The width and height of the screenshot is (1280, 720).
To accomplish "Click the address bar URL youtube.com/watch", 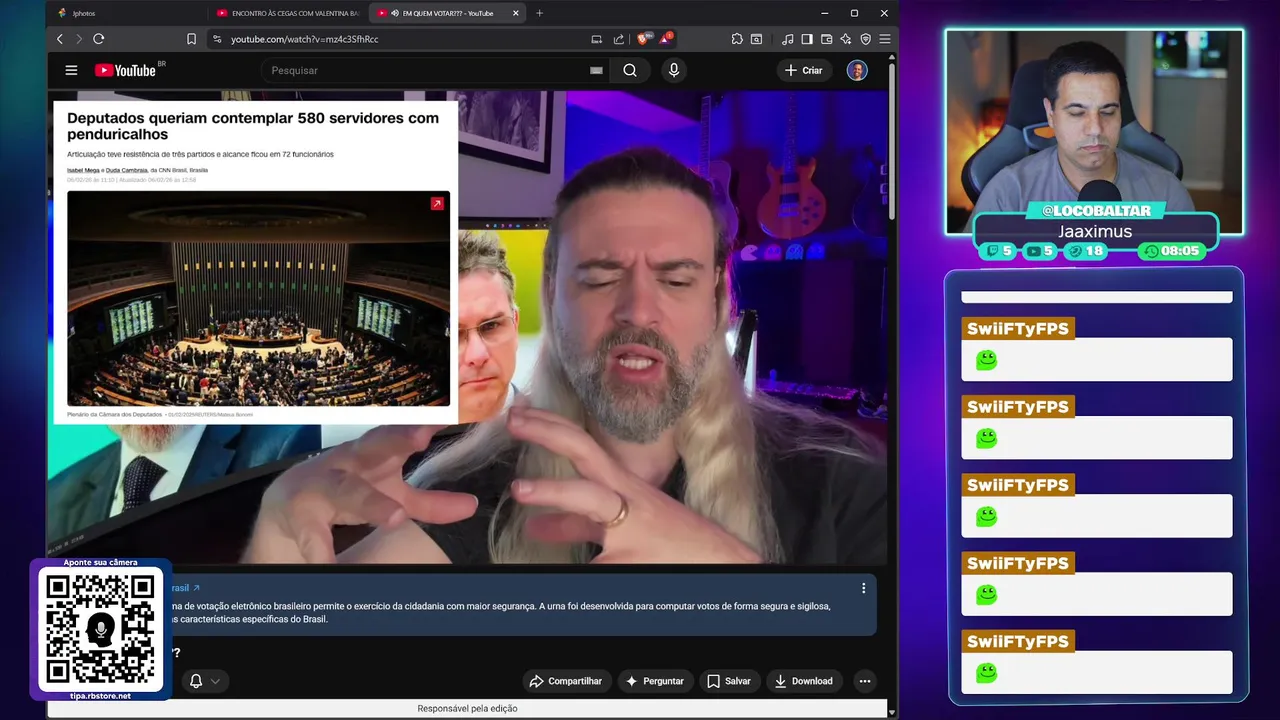I will [305, 39].
